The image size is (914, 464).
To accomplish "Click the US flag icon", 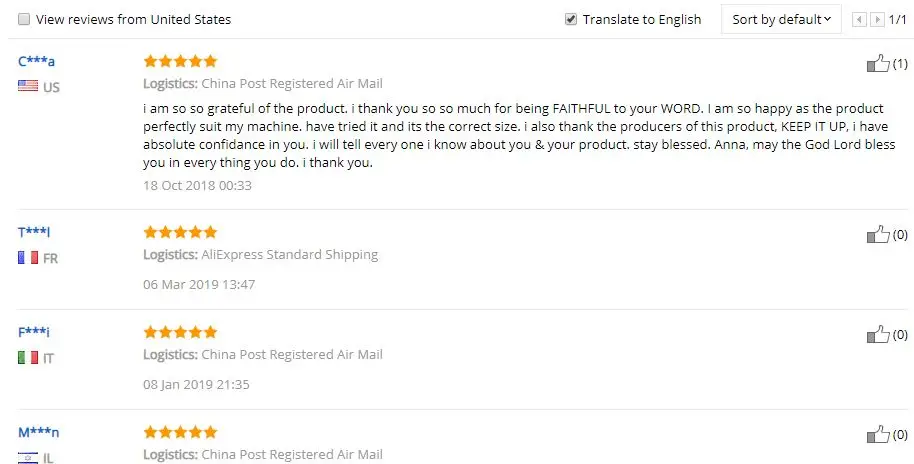I will [x=28, y=87].
